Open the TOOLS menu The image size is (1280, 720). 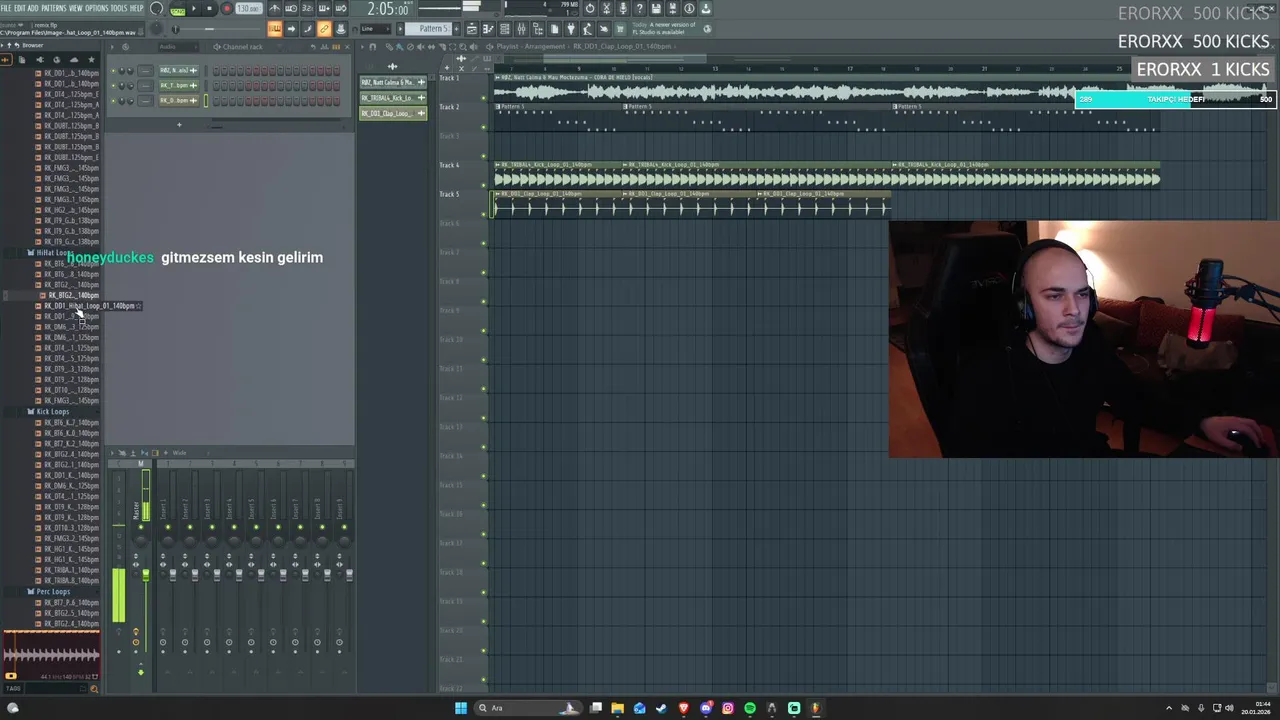[x=119, y=8]
